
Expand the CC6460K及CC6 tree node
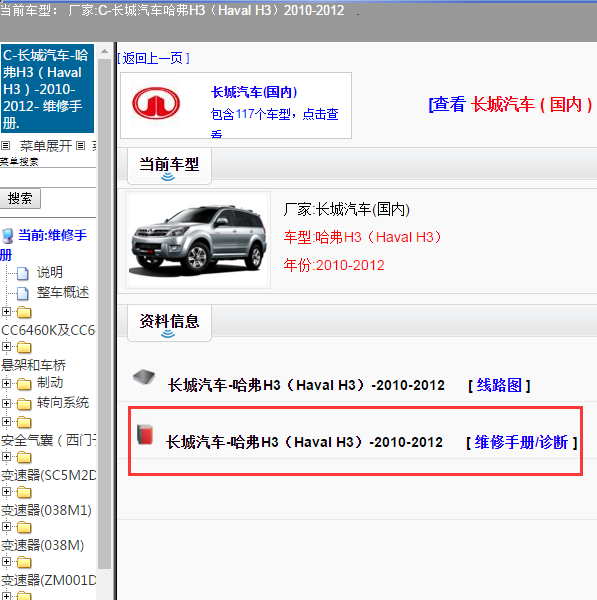point(6,311)
